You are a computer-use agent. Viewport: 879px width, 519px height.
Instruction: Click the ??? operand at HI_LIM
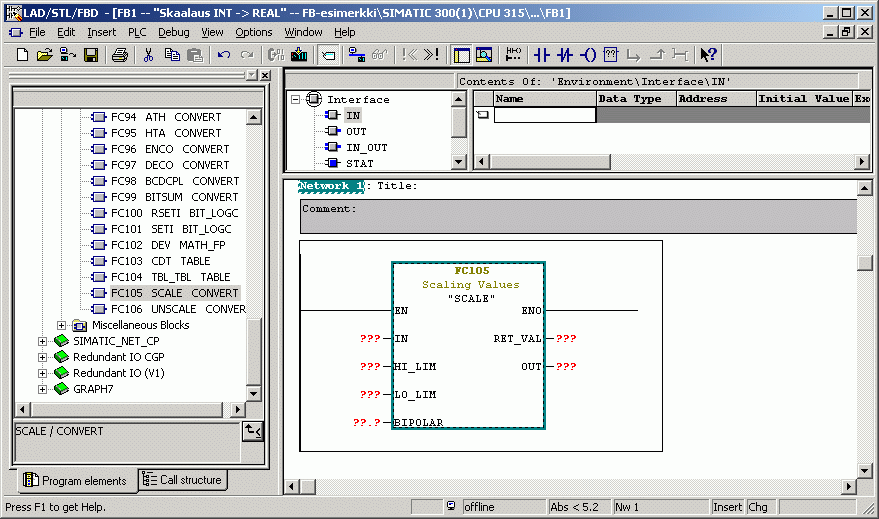[370, 367]
